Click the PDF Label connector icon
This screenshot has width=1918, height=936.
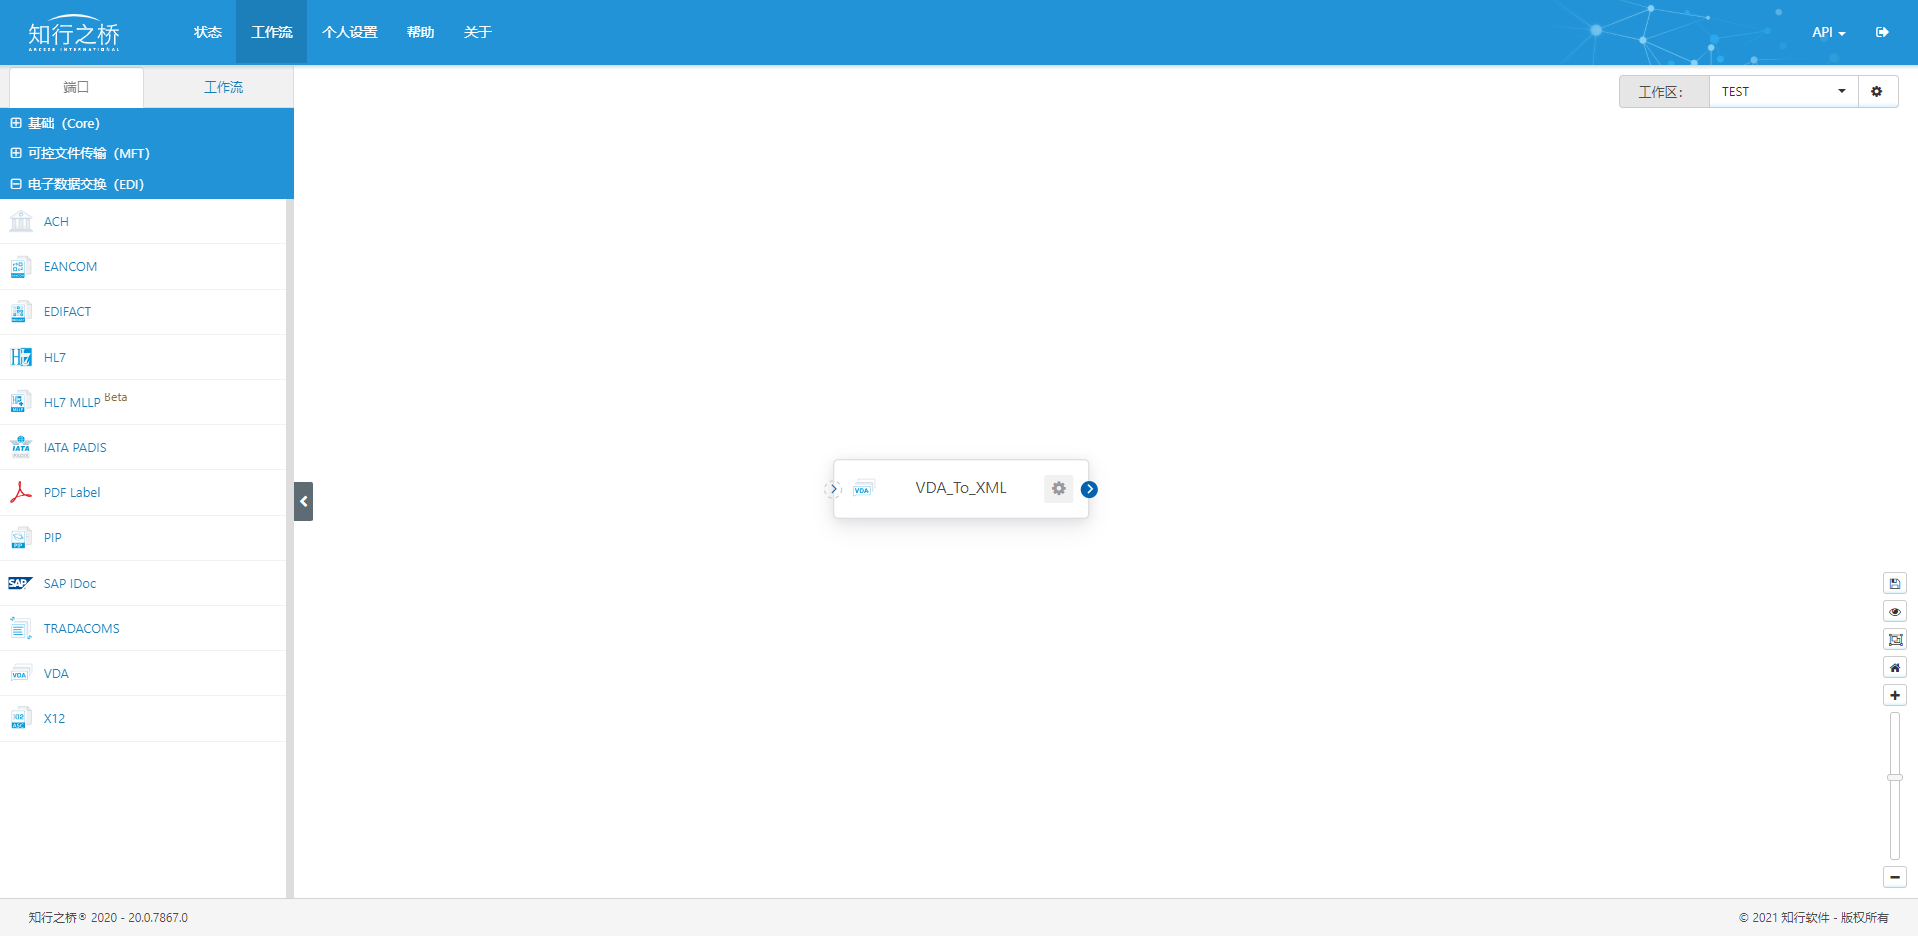20,492
